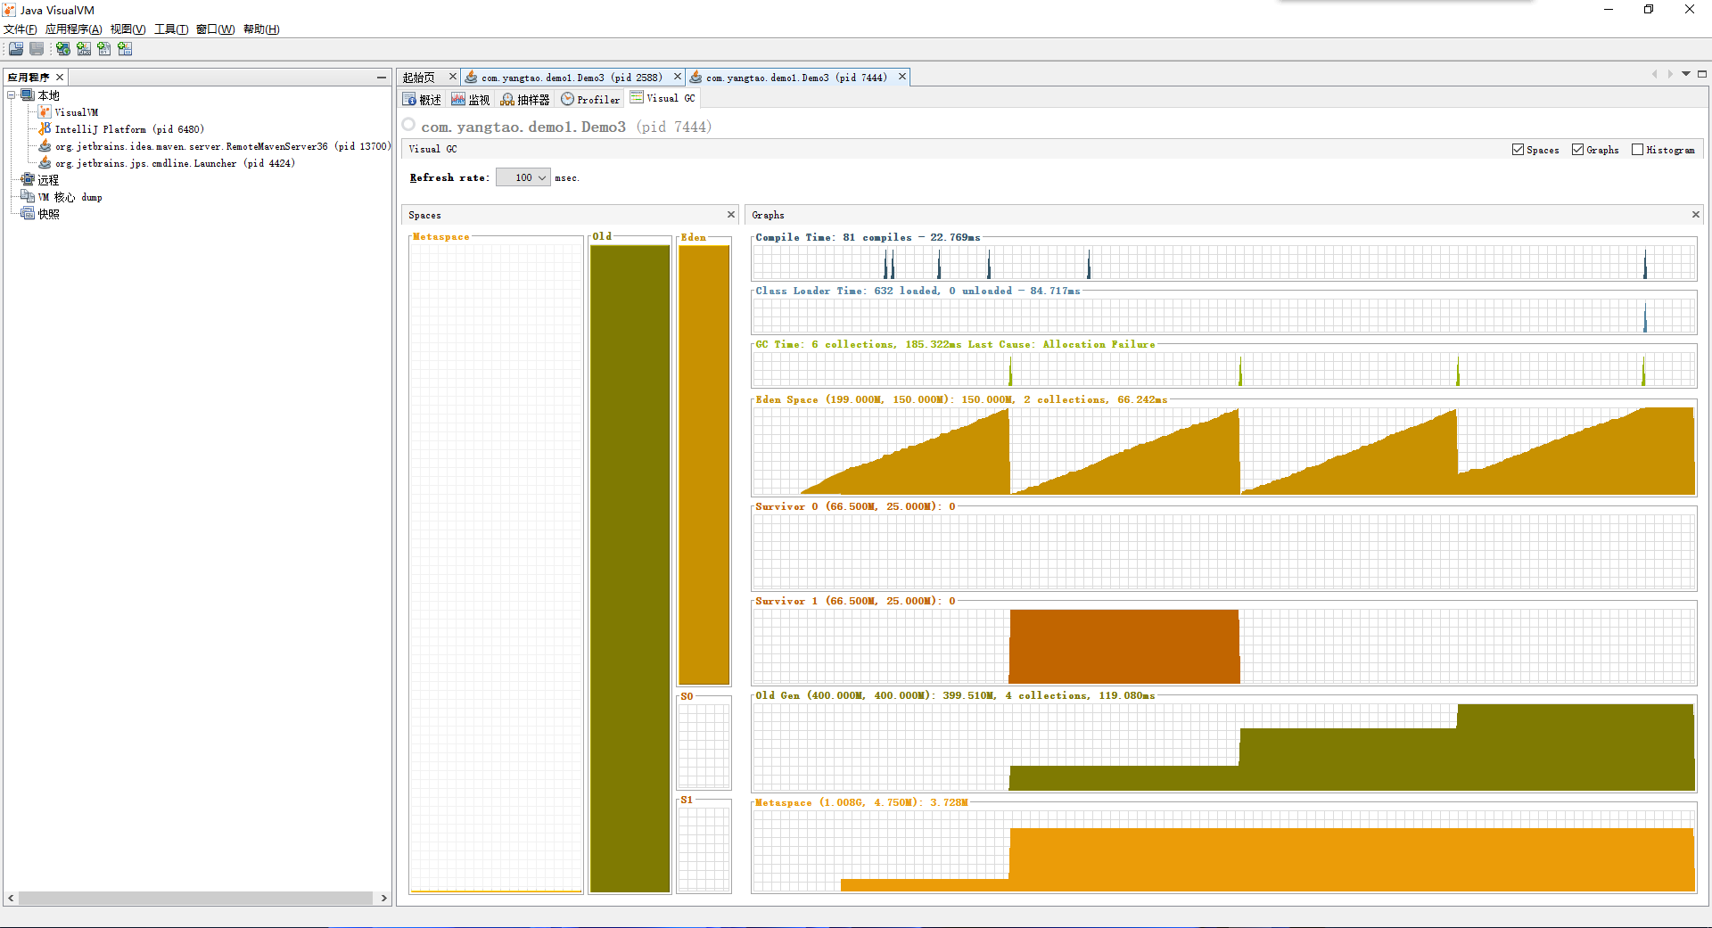Viewport: 1712px width, 928px height.
Task: Click the VM 核心 dump icon
Action: (x=28, y=197)
